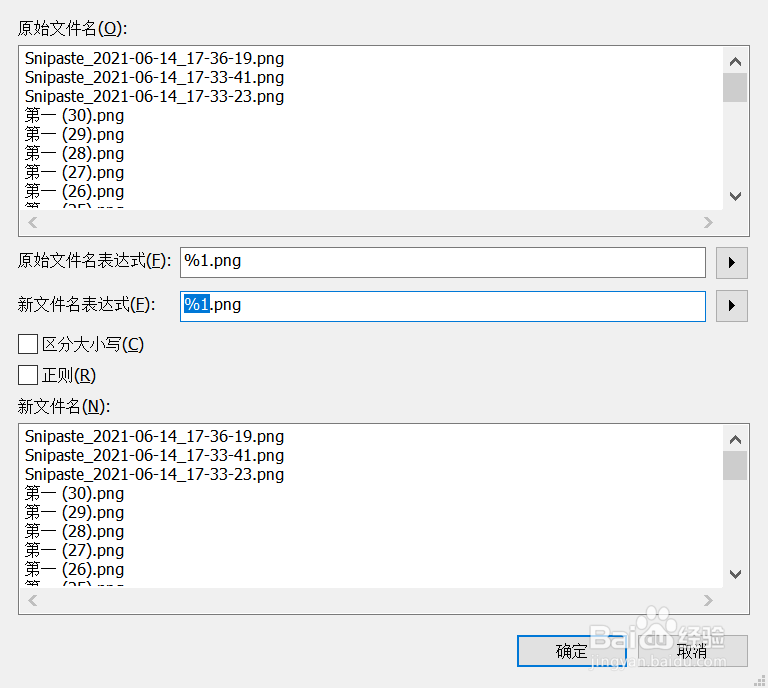
Task: Select 第一 (30).png in new filenames list
Action: (74, 494)
